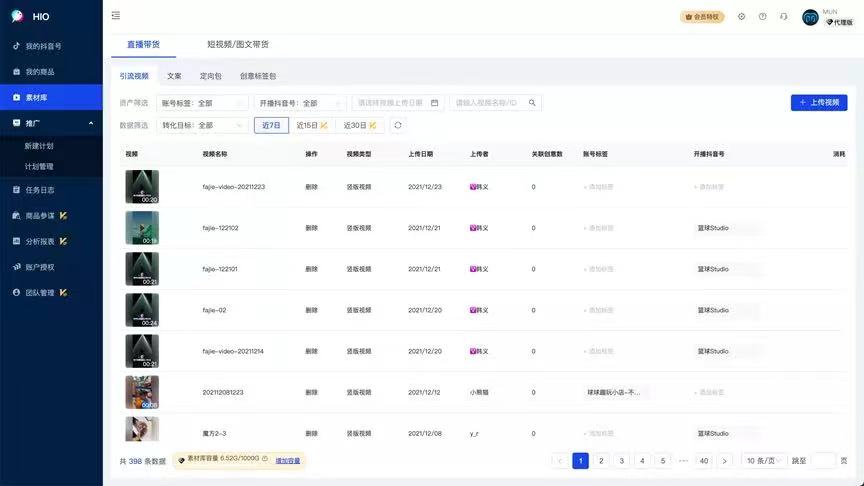
Task: Click the search magnifier icon
Action: [532, 103]
